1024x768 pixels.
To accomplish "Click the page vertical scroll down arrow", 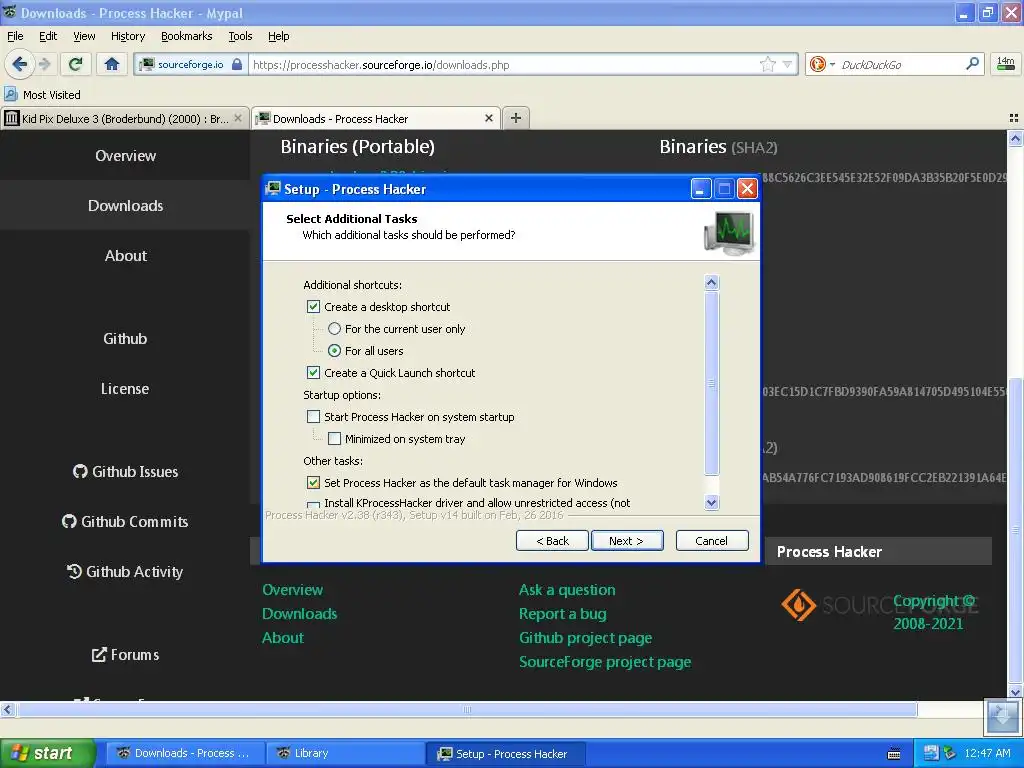I will tap(1016, 692).
